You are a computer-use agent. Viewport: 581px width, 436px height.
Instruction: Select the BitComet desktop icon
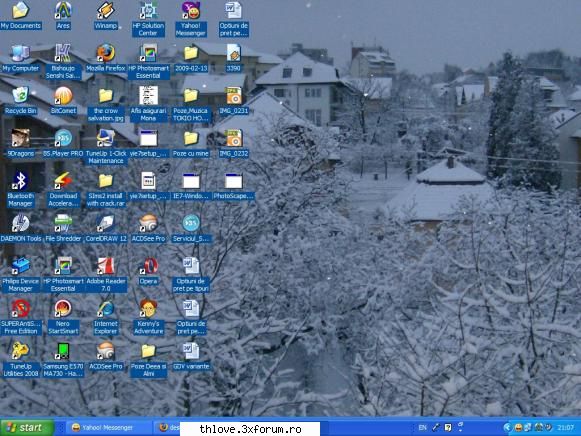[x=63, y=100]
